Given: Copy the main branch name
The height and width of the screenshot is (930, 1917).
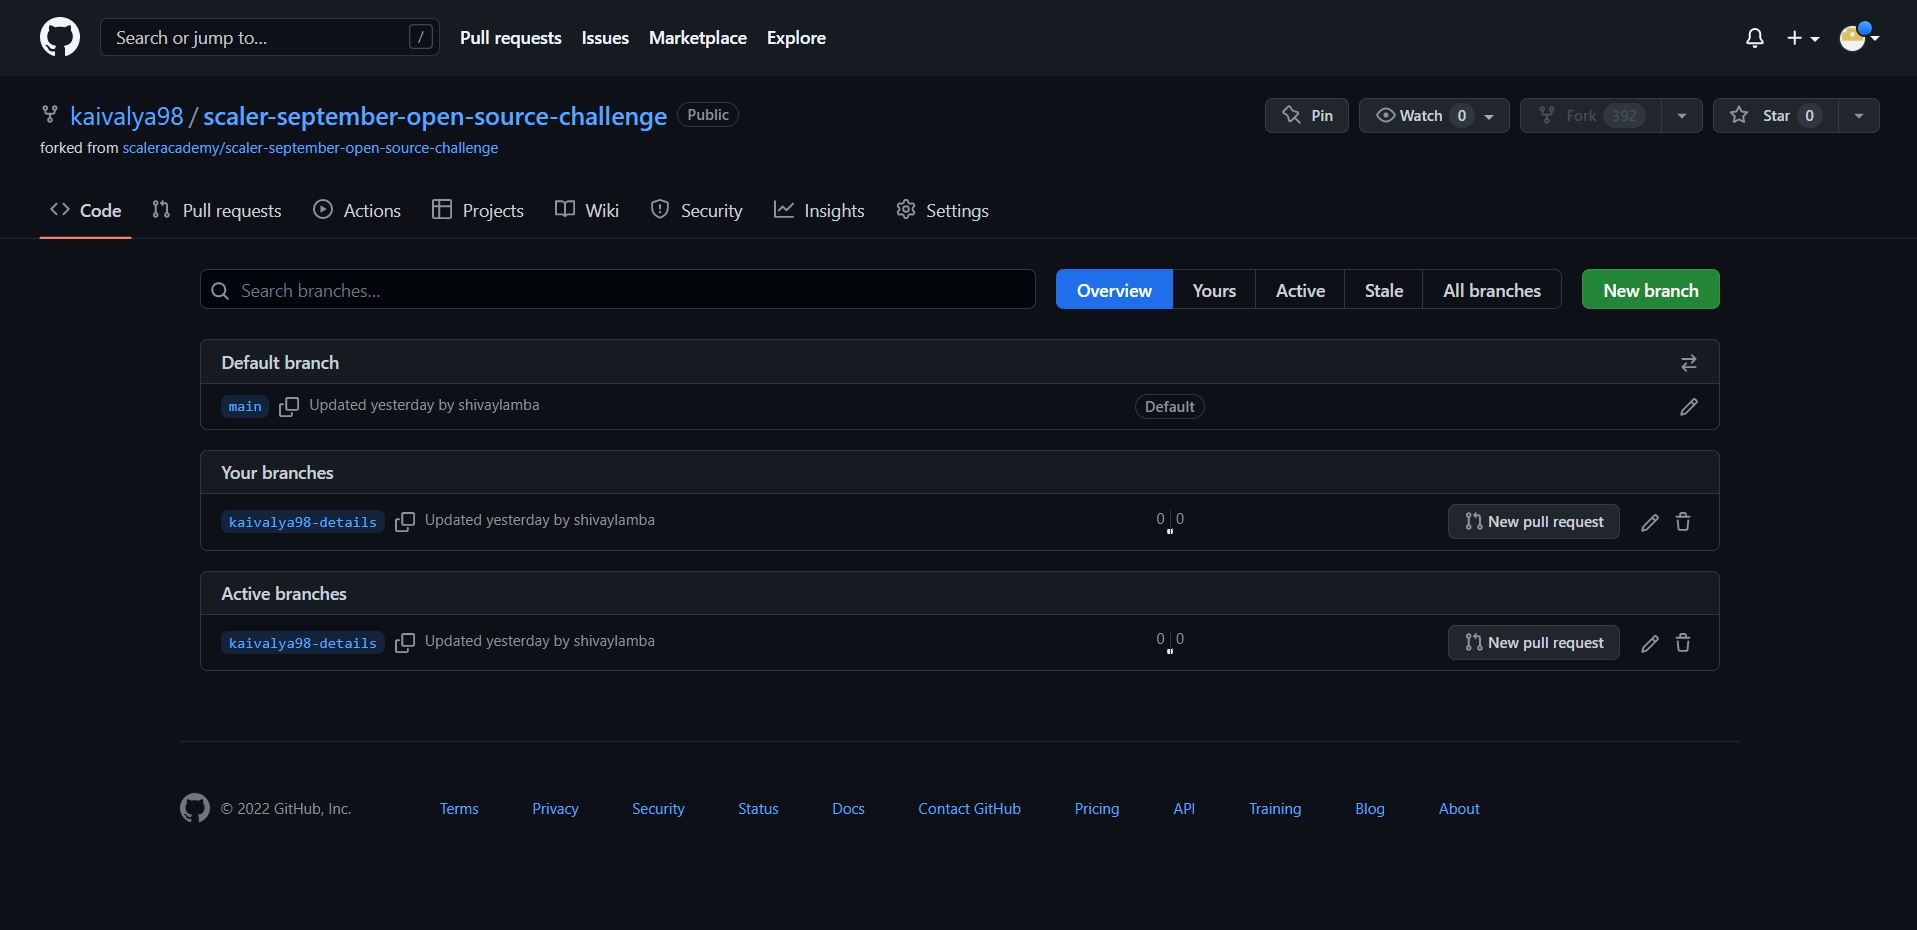Looking at the screenshot, I should [288, 407].
